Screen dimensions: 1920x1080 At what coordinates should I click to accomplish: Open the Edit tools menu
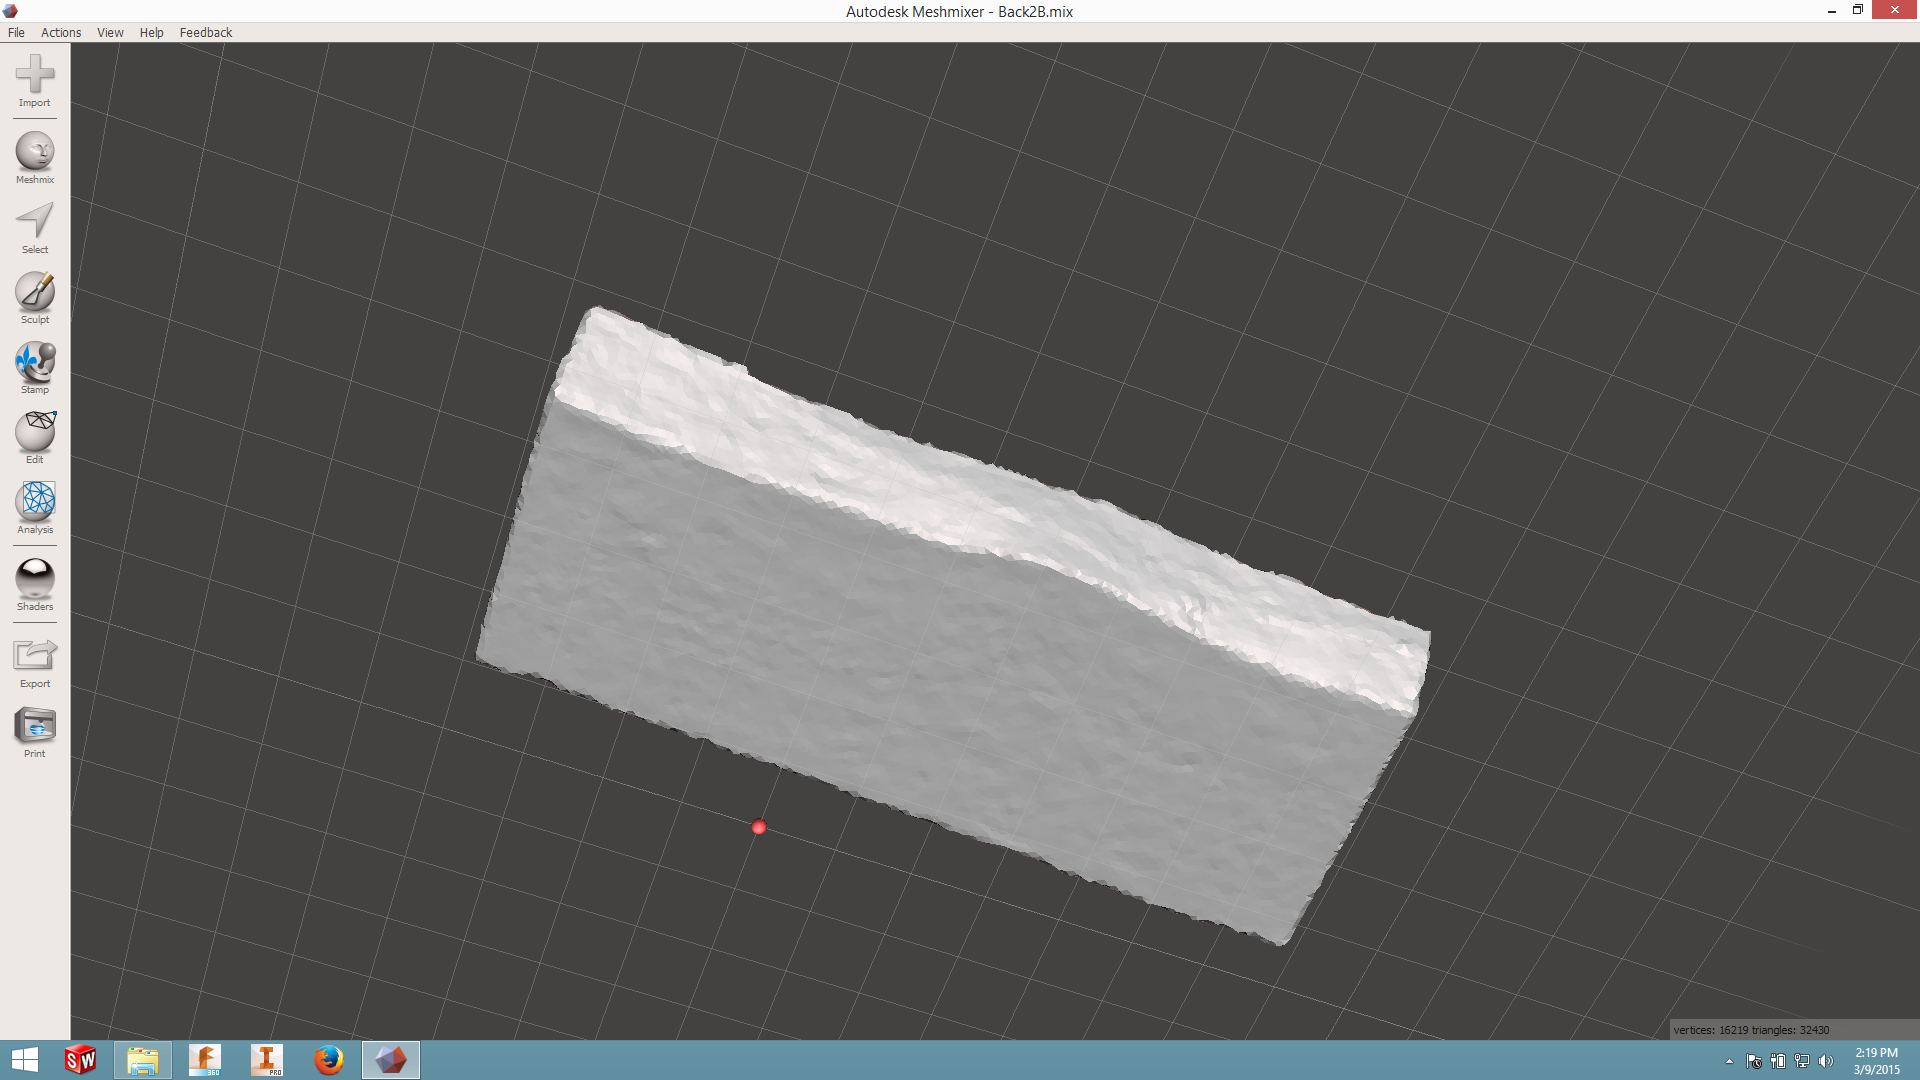(x=35, y=438)
